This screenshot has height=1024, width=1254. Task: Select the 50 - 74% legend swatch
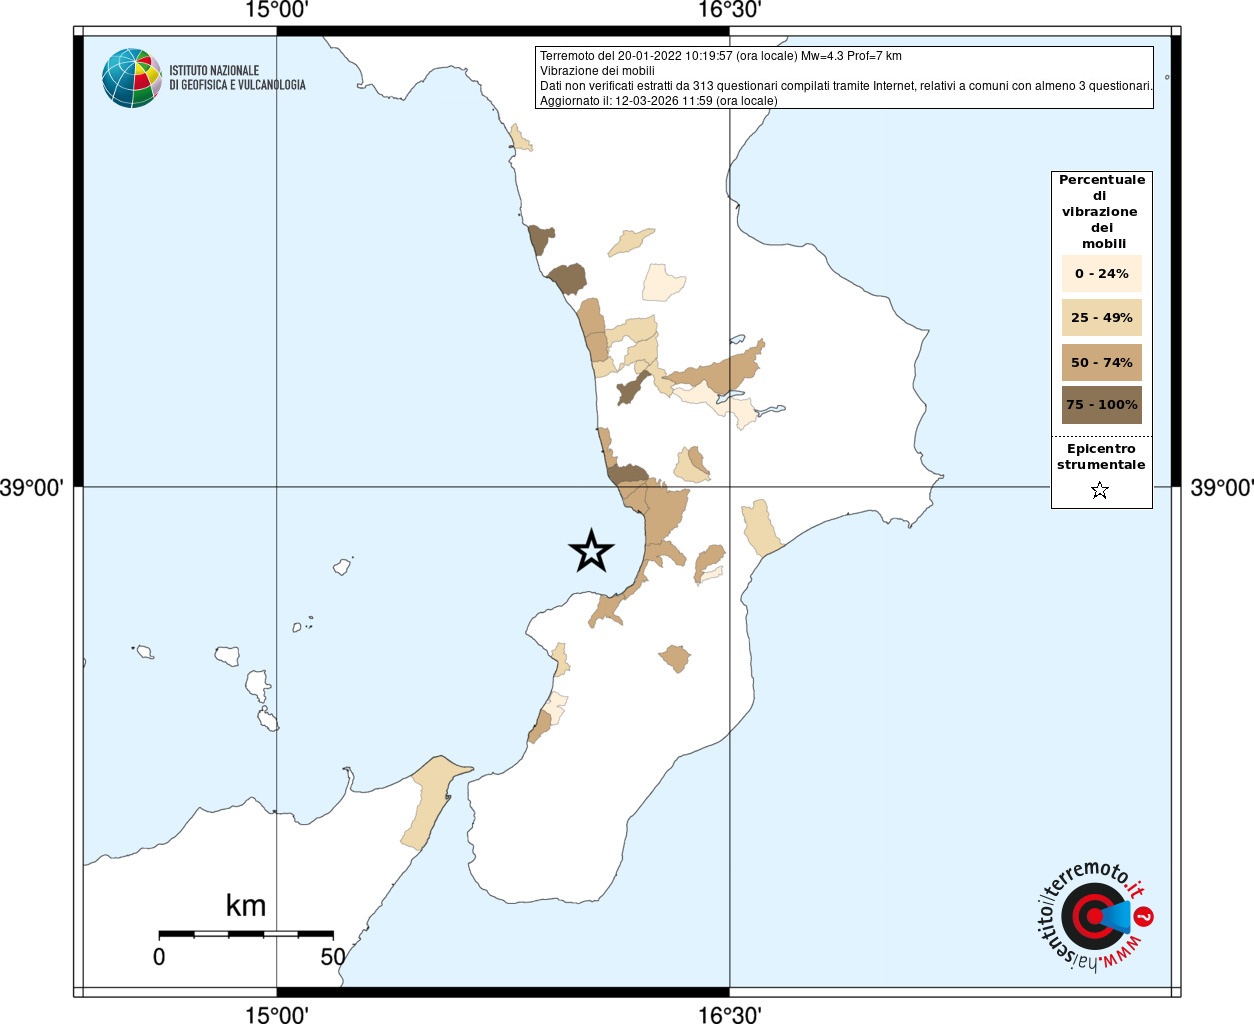[x=1101, y=362]
